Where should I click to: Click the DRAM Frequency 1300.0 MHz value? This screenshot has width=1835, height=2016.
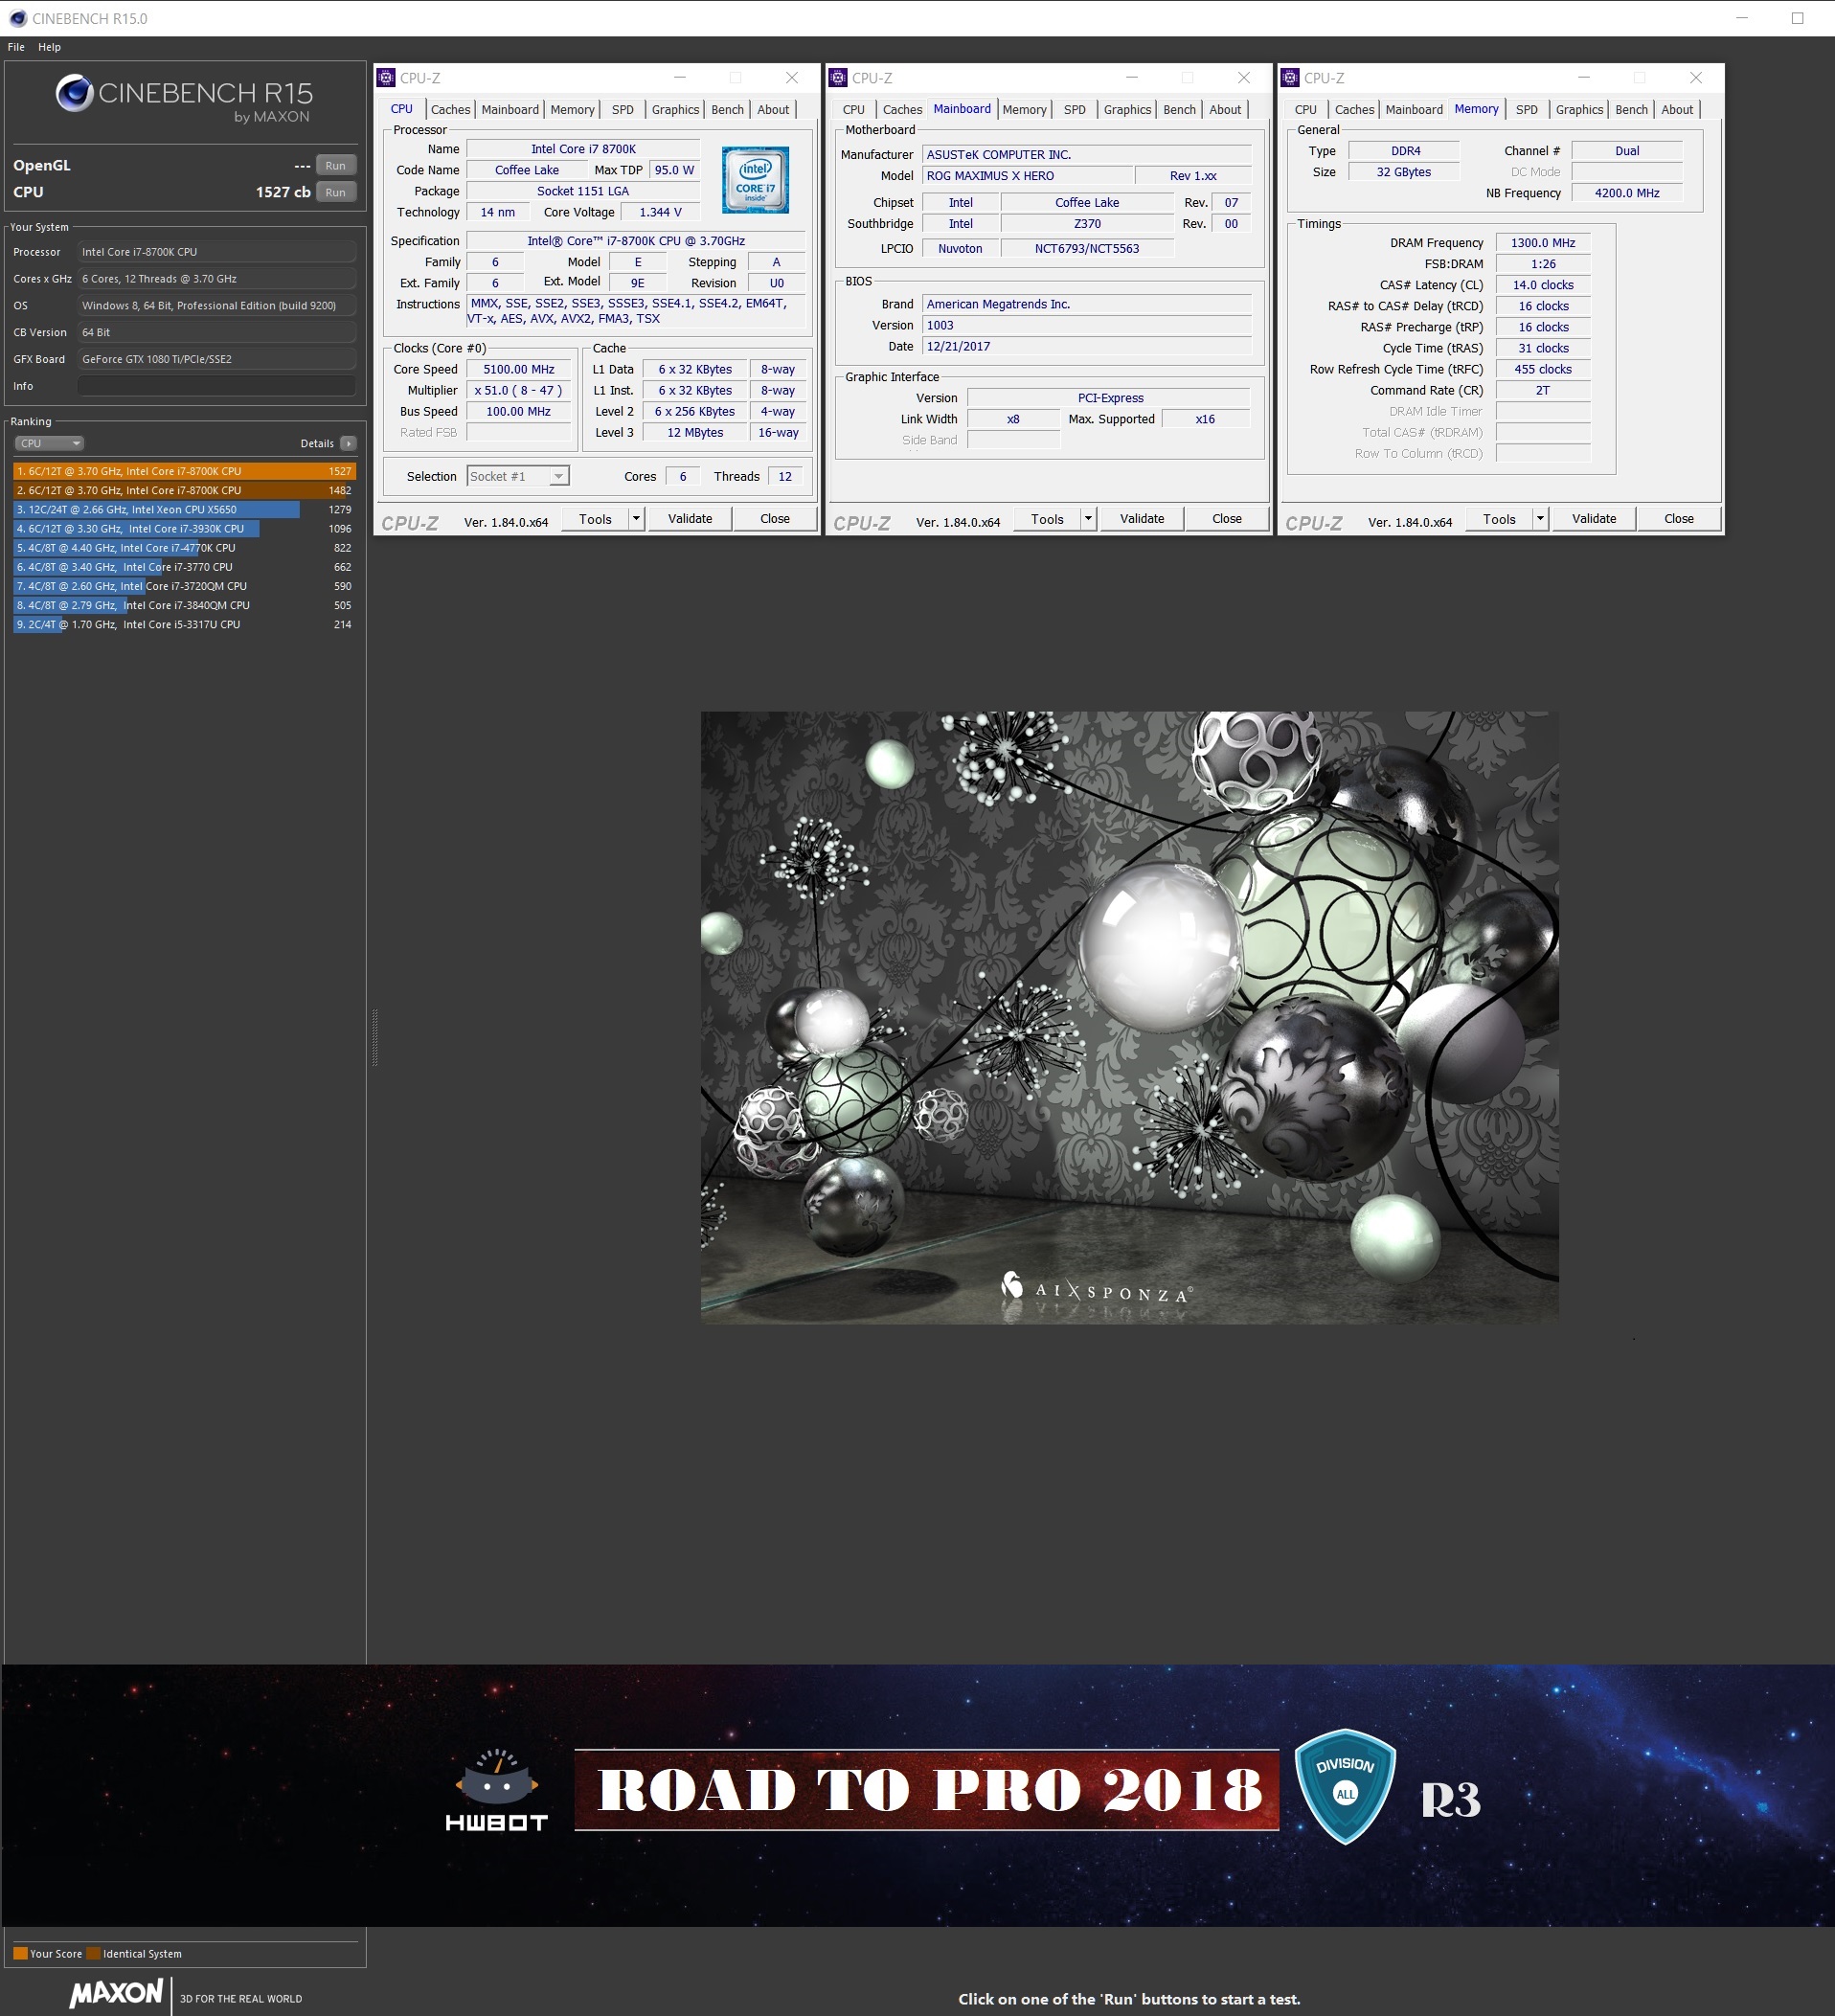[x=1542, y=243]
